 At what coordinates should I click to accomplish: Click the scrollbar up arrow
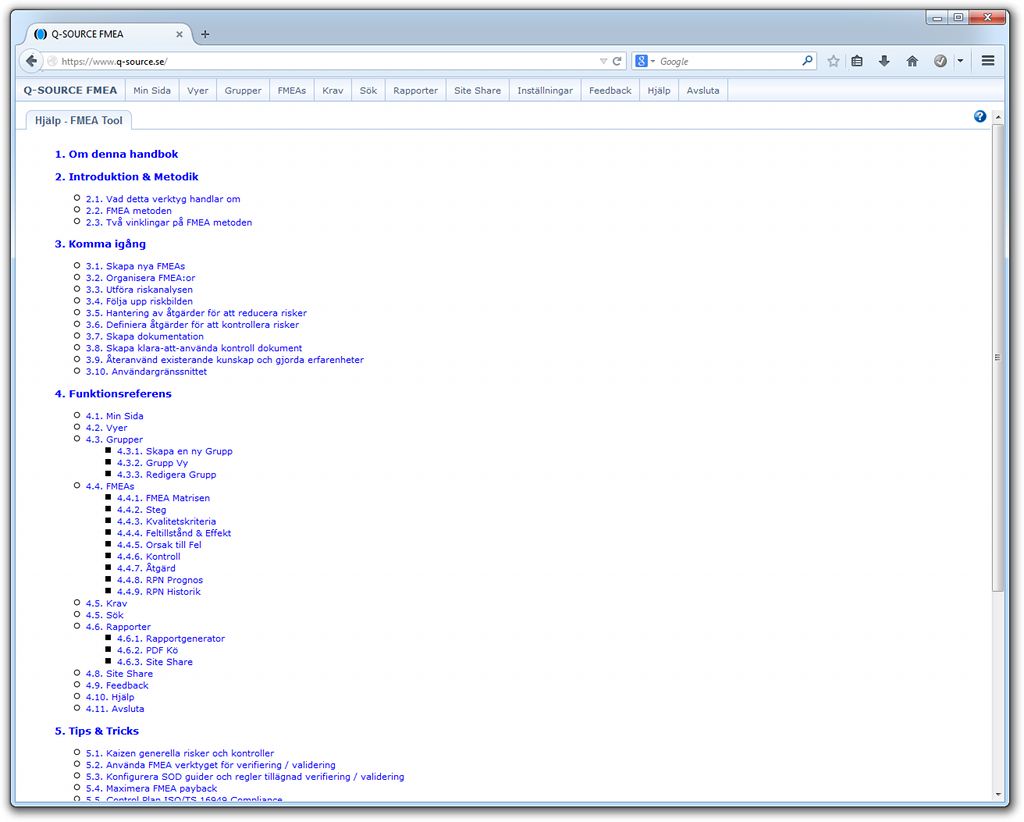tap(997, 118)
